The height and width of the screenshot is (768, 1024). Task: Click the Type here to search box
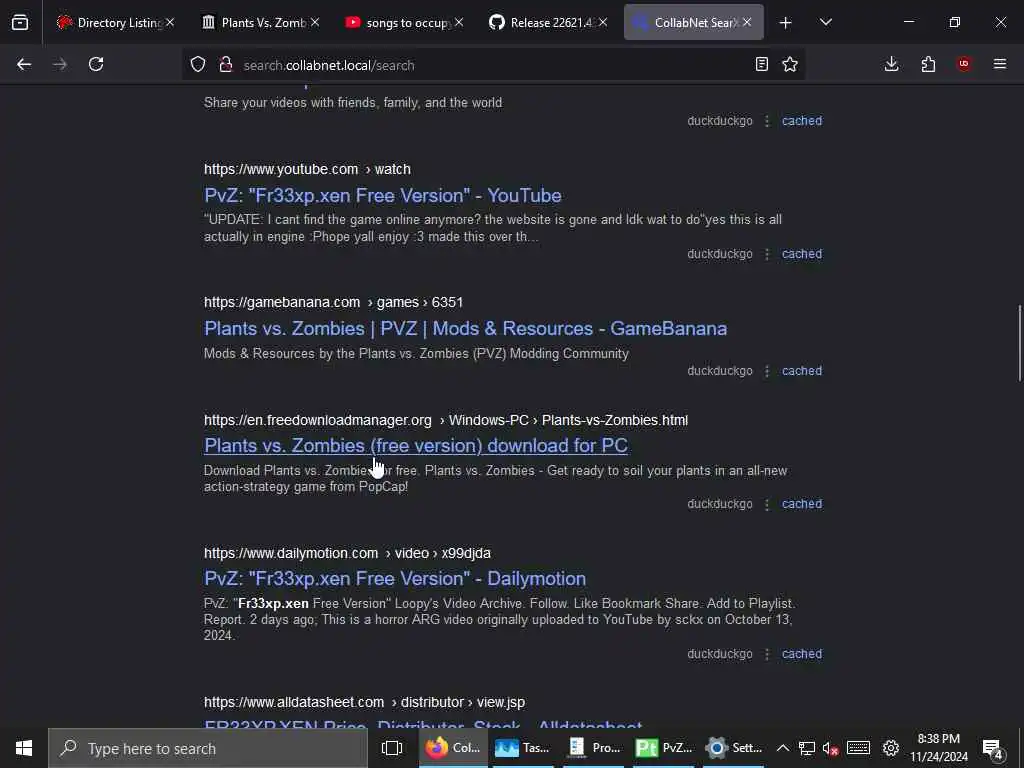point(208,748)
